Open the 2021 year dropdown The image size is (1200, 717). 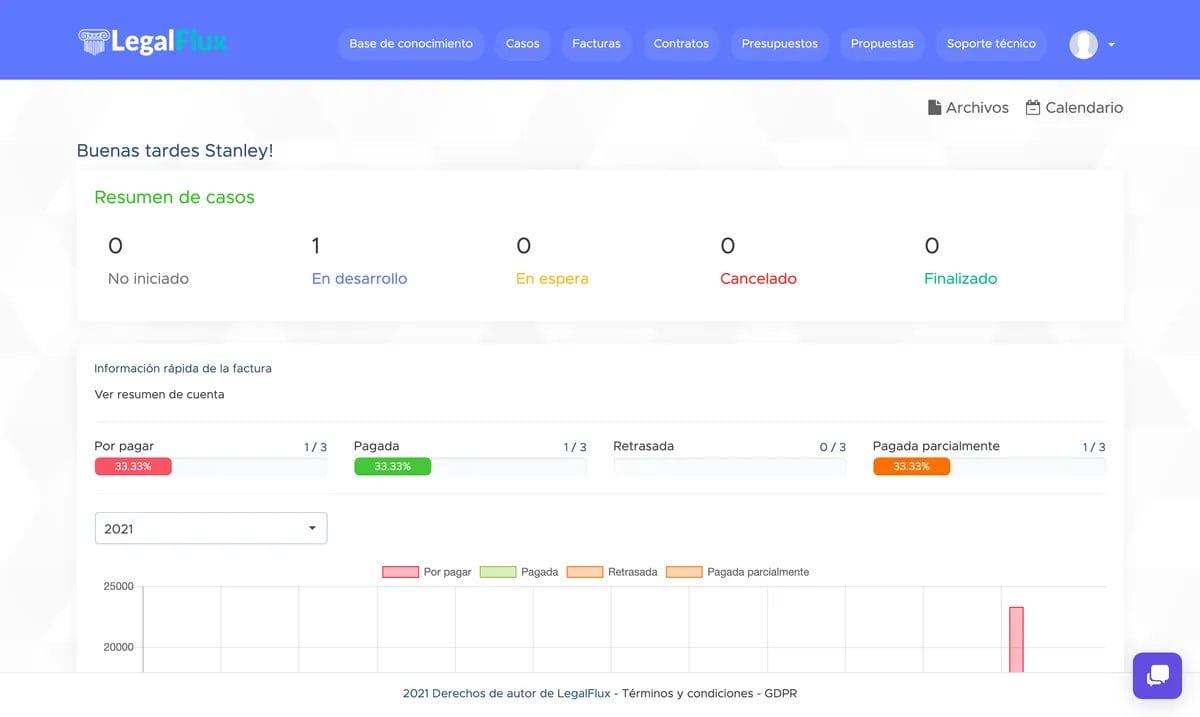(x=210, y=528)
